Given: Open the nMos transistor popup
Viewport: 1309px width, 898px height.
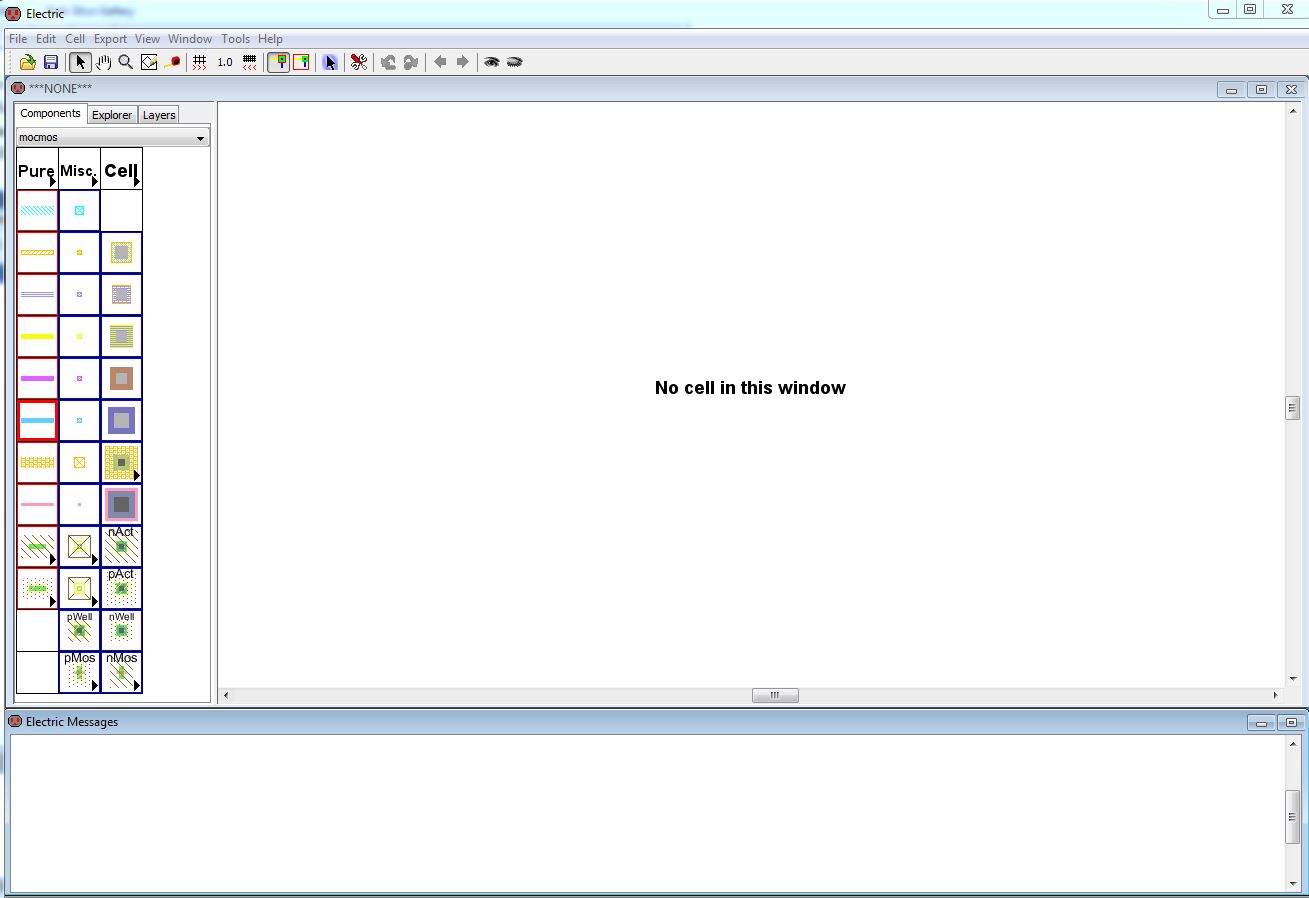Looking at the screenshot, I should point(122,673).
